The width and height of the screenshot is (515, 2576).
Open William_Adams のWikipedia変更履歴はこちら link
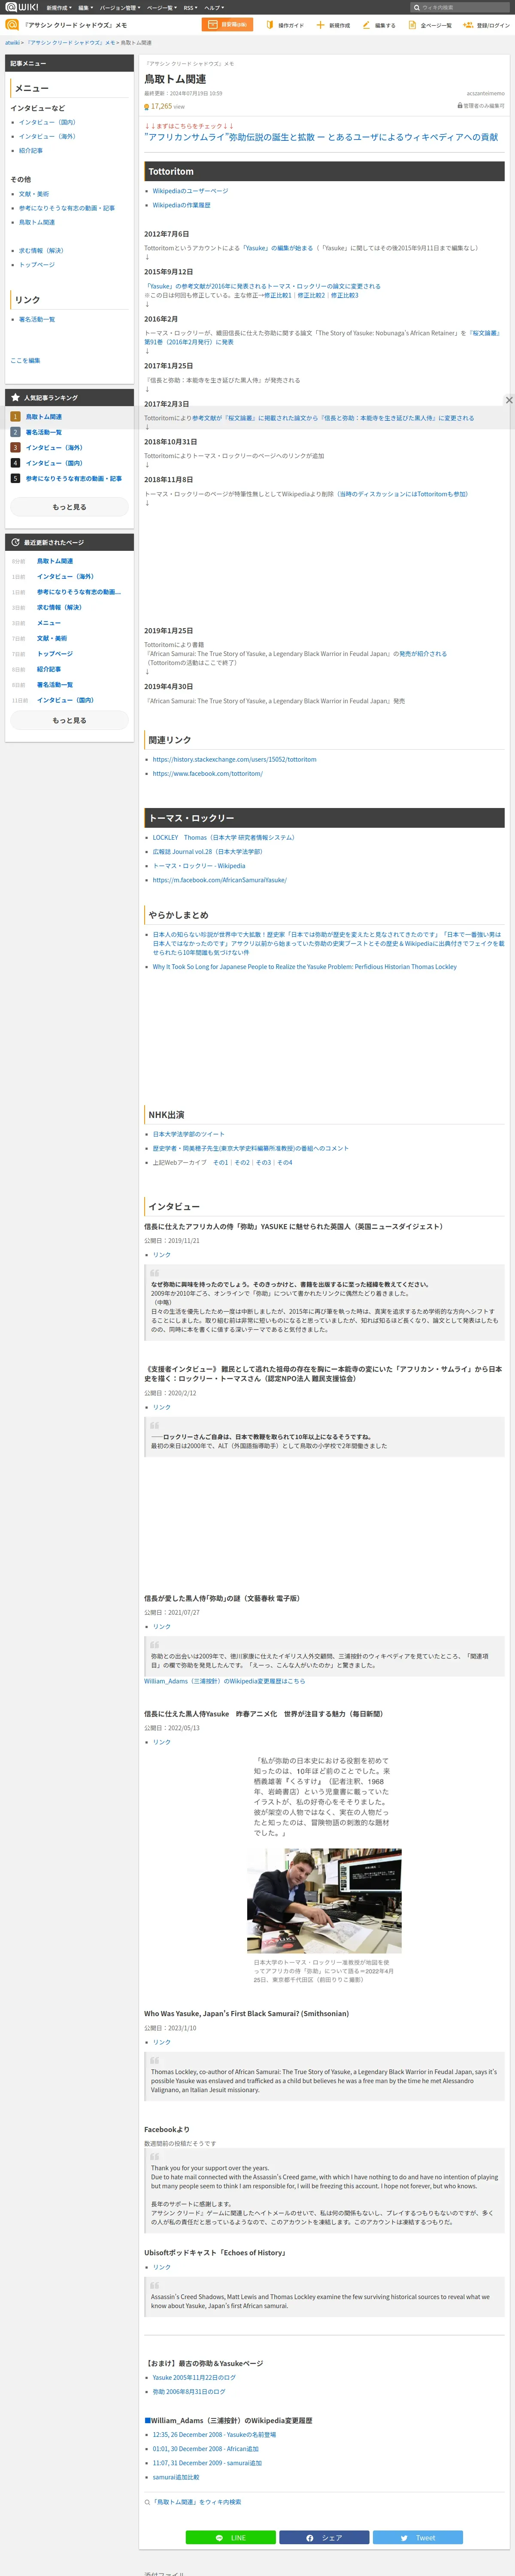click(x=224, y=1681)
